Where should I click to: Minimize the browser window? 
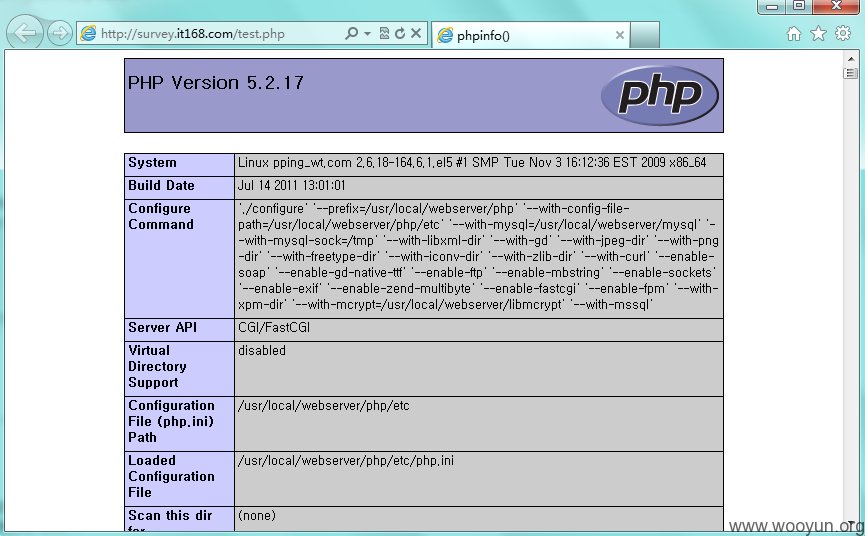(x=772, y=7)
